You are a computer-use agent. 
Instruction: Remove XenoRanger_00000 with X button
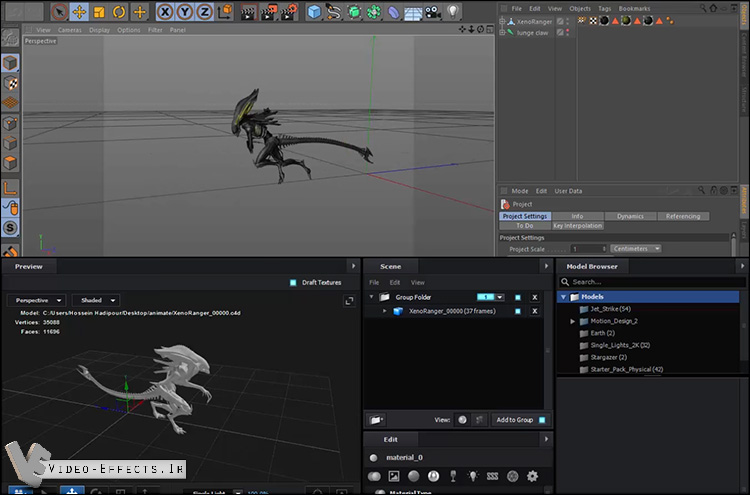[x=535, y=311]
